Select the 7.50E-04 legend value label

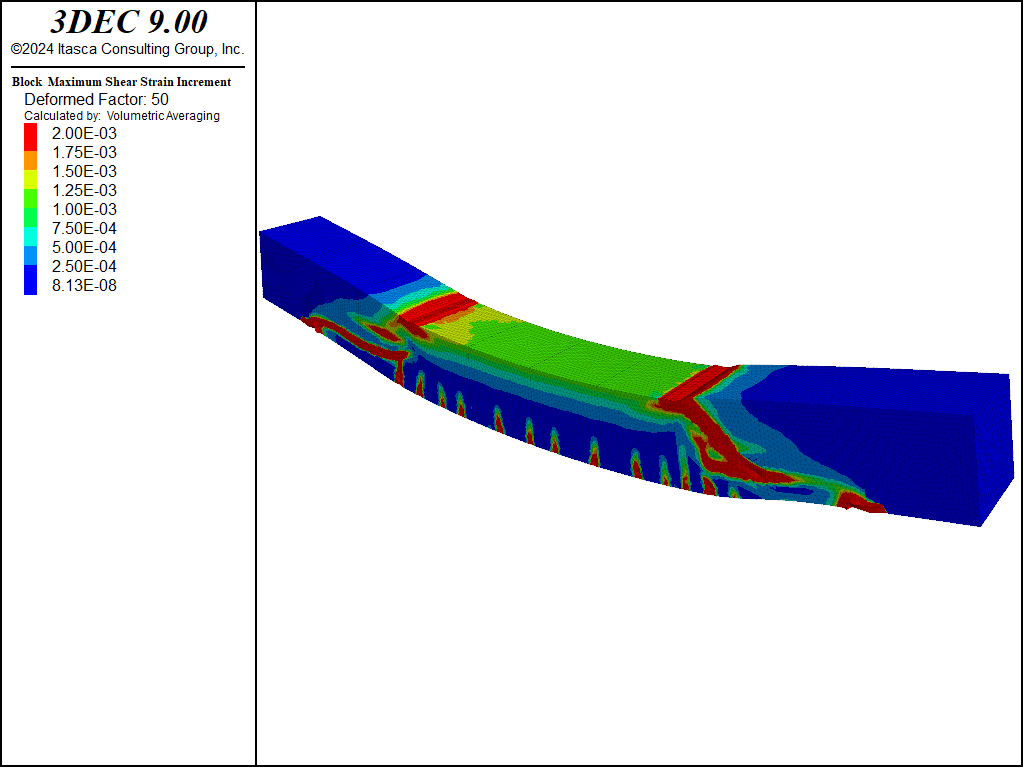tap(84, 229)
